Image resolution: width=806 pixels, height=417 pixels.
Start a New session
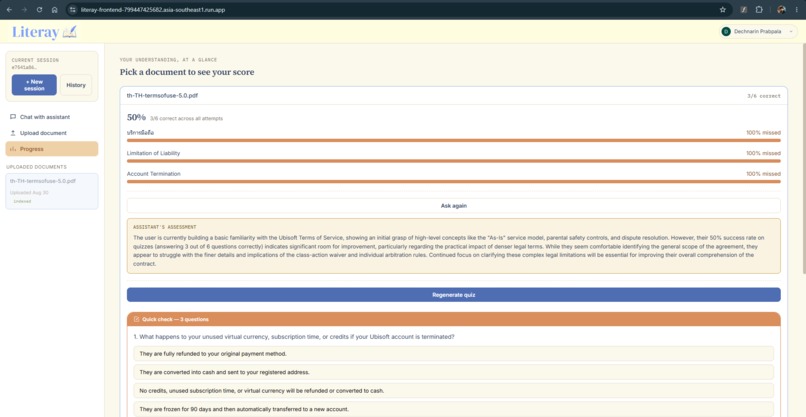click(34, 85)
